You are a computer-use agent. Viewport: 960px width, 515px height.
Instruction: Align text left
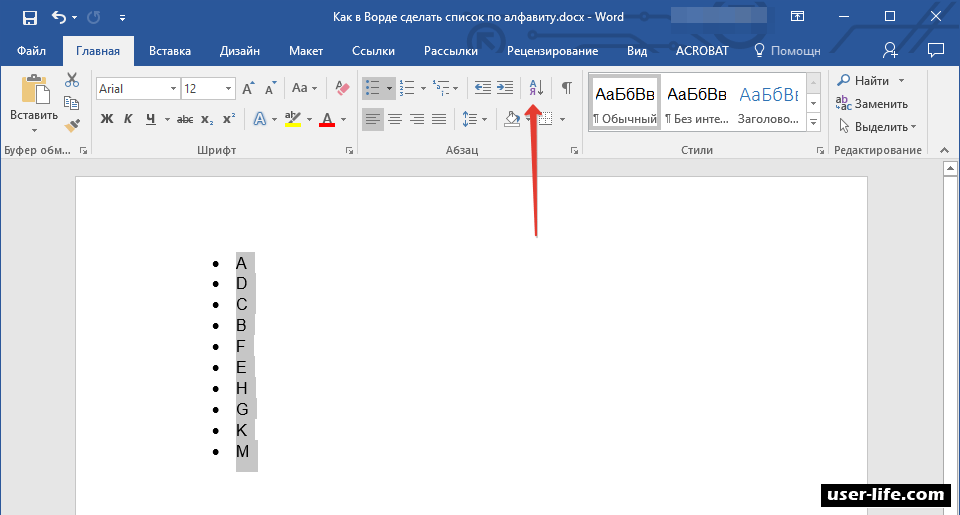tap(372, 119)
